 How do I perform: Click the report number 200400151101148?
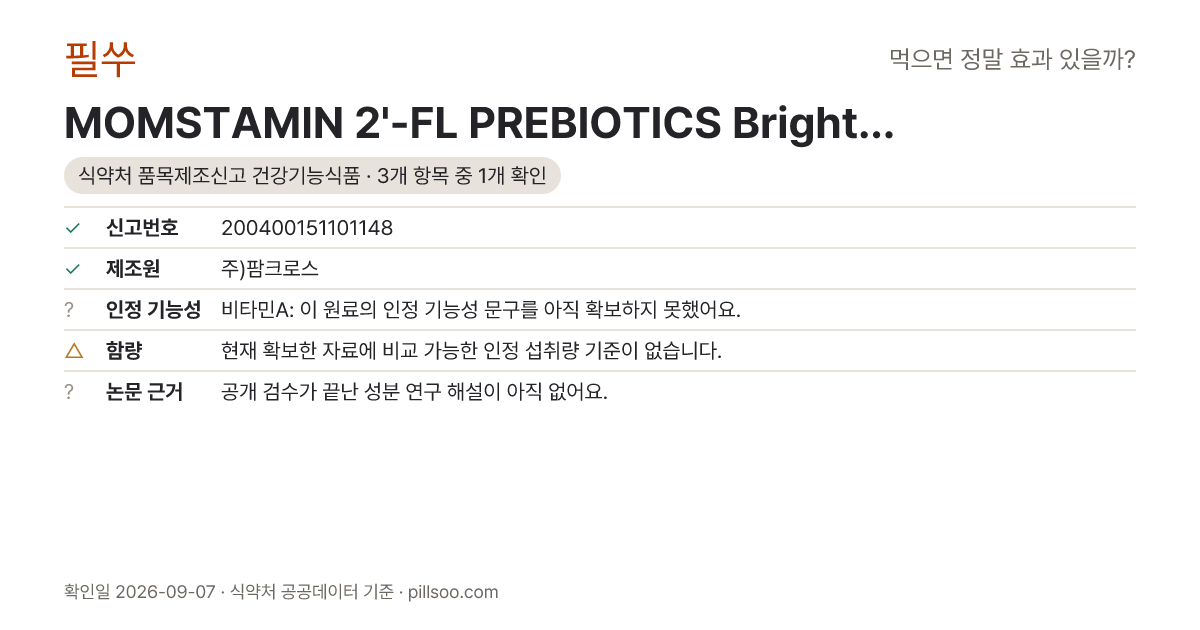pyautogui.click(x=307, y=228)
